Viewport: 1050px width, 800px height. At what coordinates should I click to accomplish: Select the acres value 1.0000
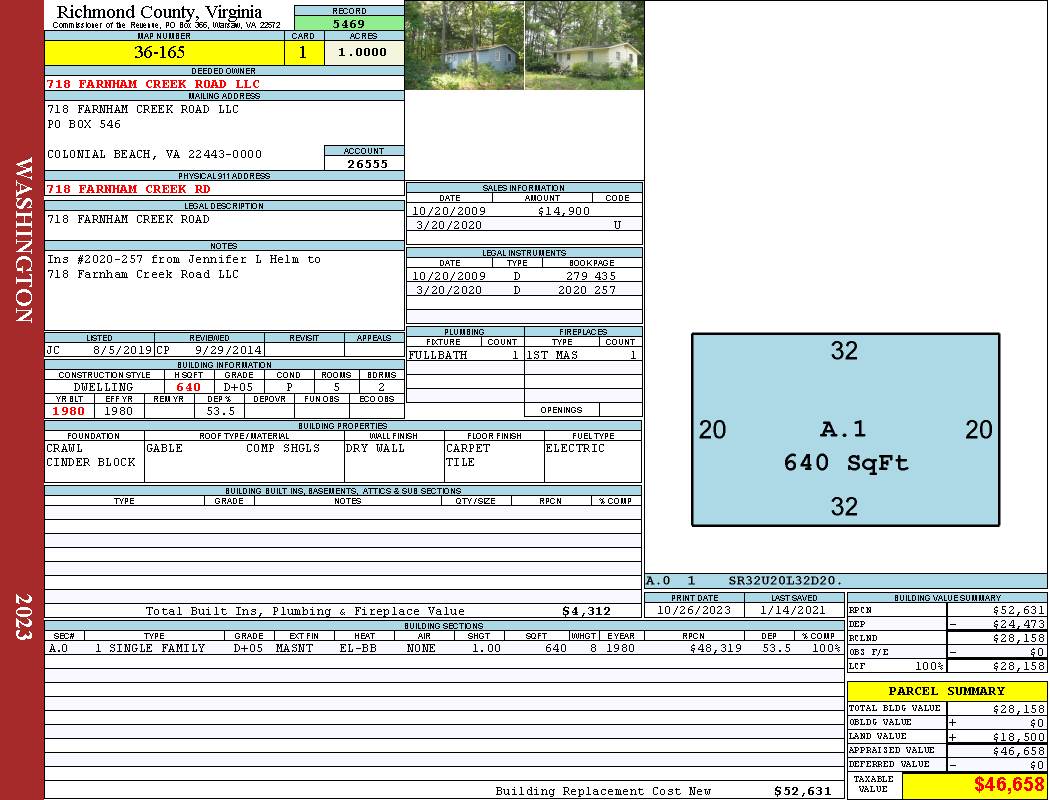[364, 52]
